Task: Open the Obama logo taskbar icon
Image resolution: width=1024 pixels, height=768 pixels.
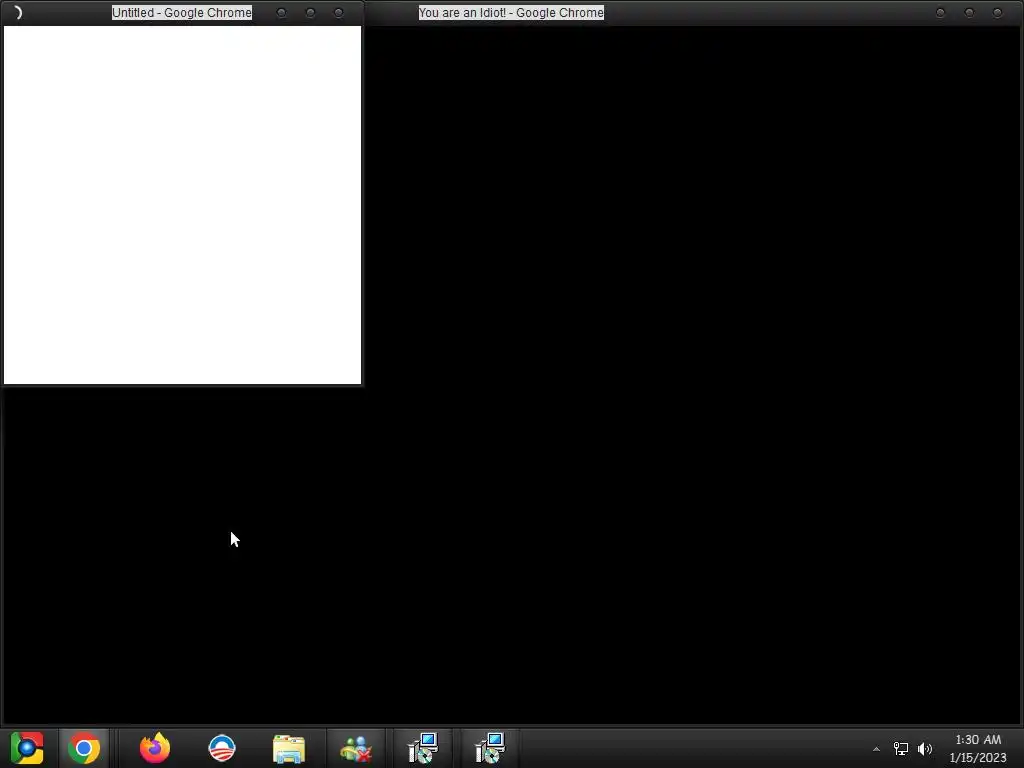Action: pyautogui.click(x=222, y=748)
